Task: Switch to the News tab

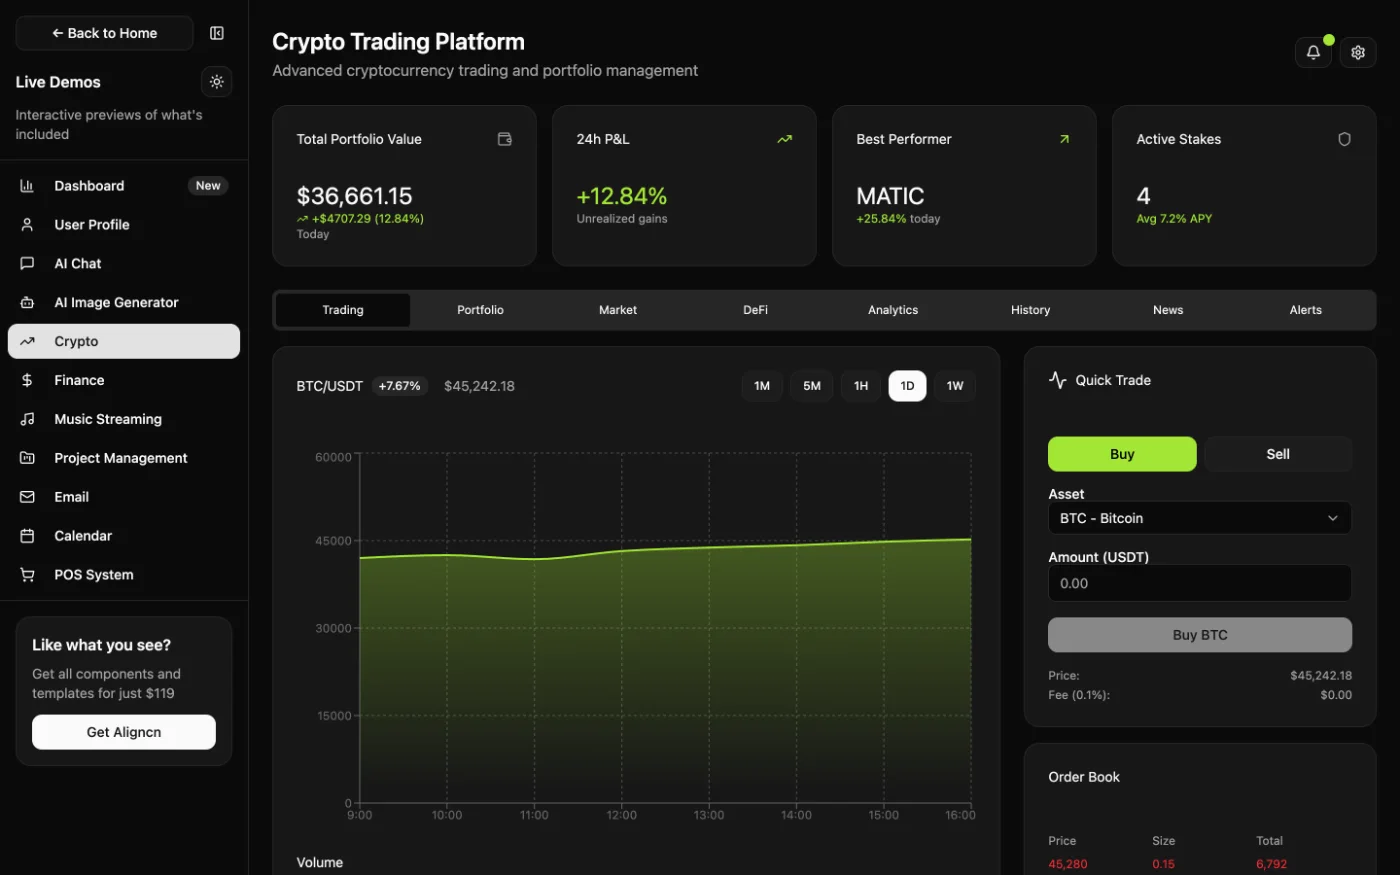Action: tap(1168, 310)
